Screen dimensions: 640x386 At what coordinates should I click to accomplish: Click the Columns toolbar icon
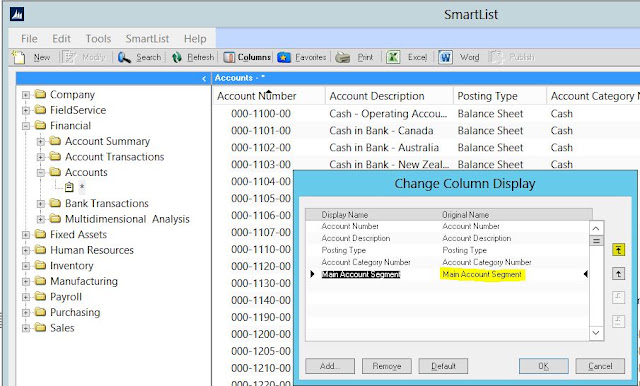[229, 58]
